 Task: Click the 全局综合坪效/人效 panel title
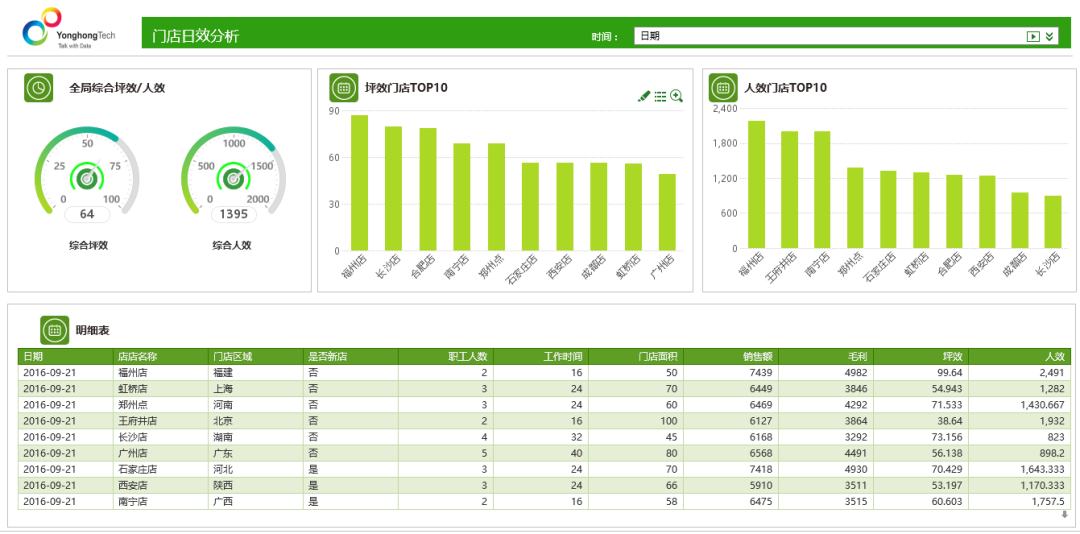[x=117, y=88]
